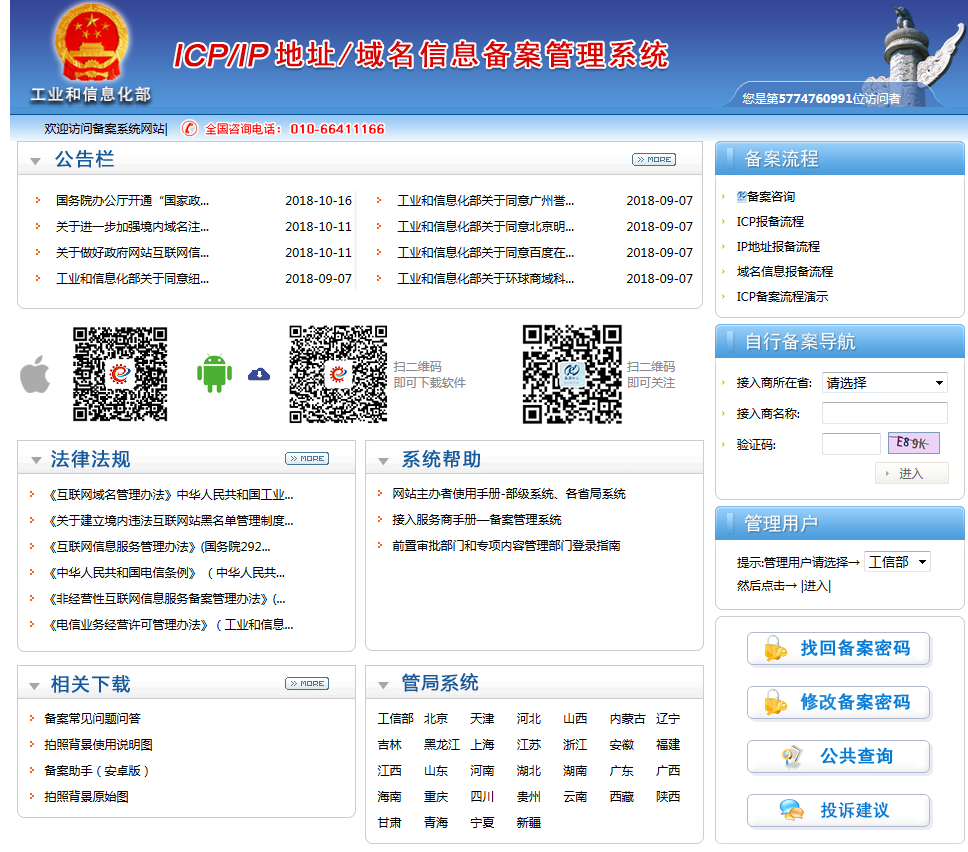Image resolution: width=968 pixels, height=852 pixels.
Task: Open the 请选择 province dropdown
Action: 884,383
